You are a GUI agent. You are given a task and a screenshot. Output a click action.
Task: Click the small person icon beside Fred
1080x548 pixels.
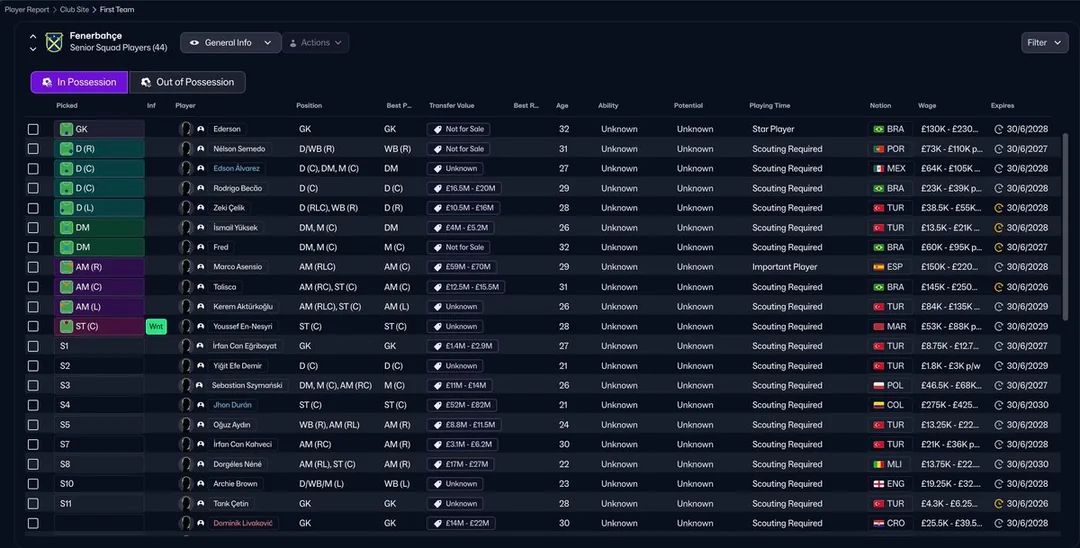tap(200, 247)
